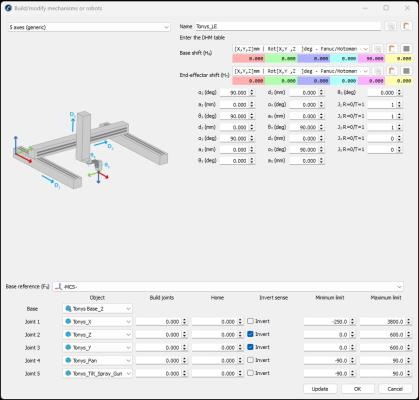Click the copy icon in the Base shift row
The width and height of the screenshot is (419, 400).
coord(378,49)
